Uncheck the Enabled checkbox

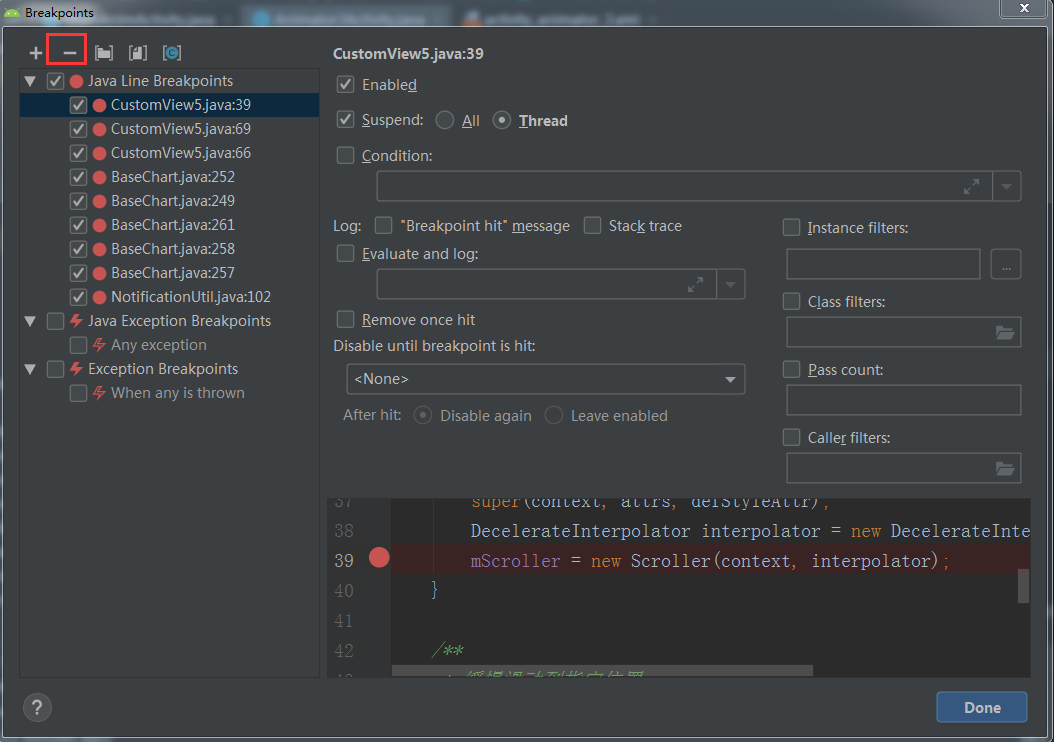346,85
